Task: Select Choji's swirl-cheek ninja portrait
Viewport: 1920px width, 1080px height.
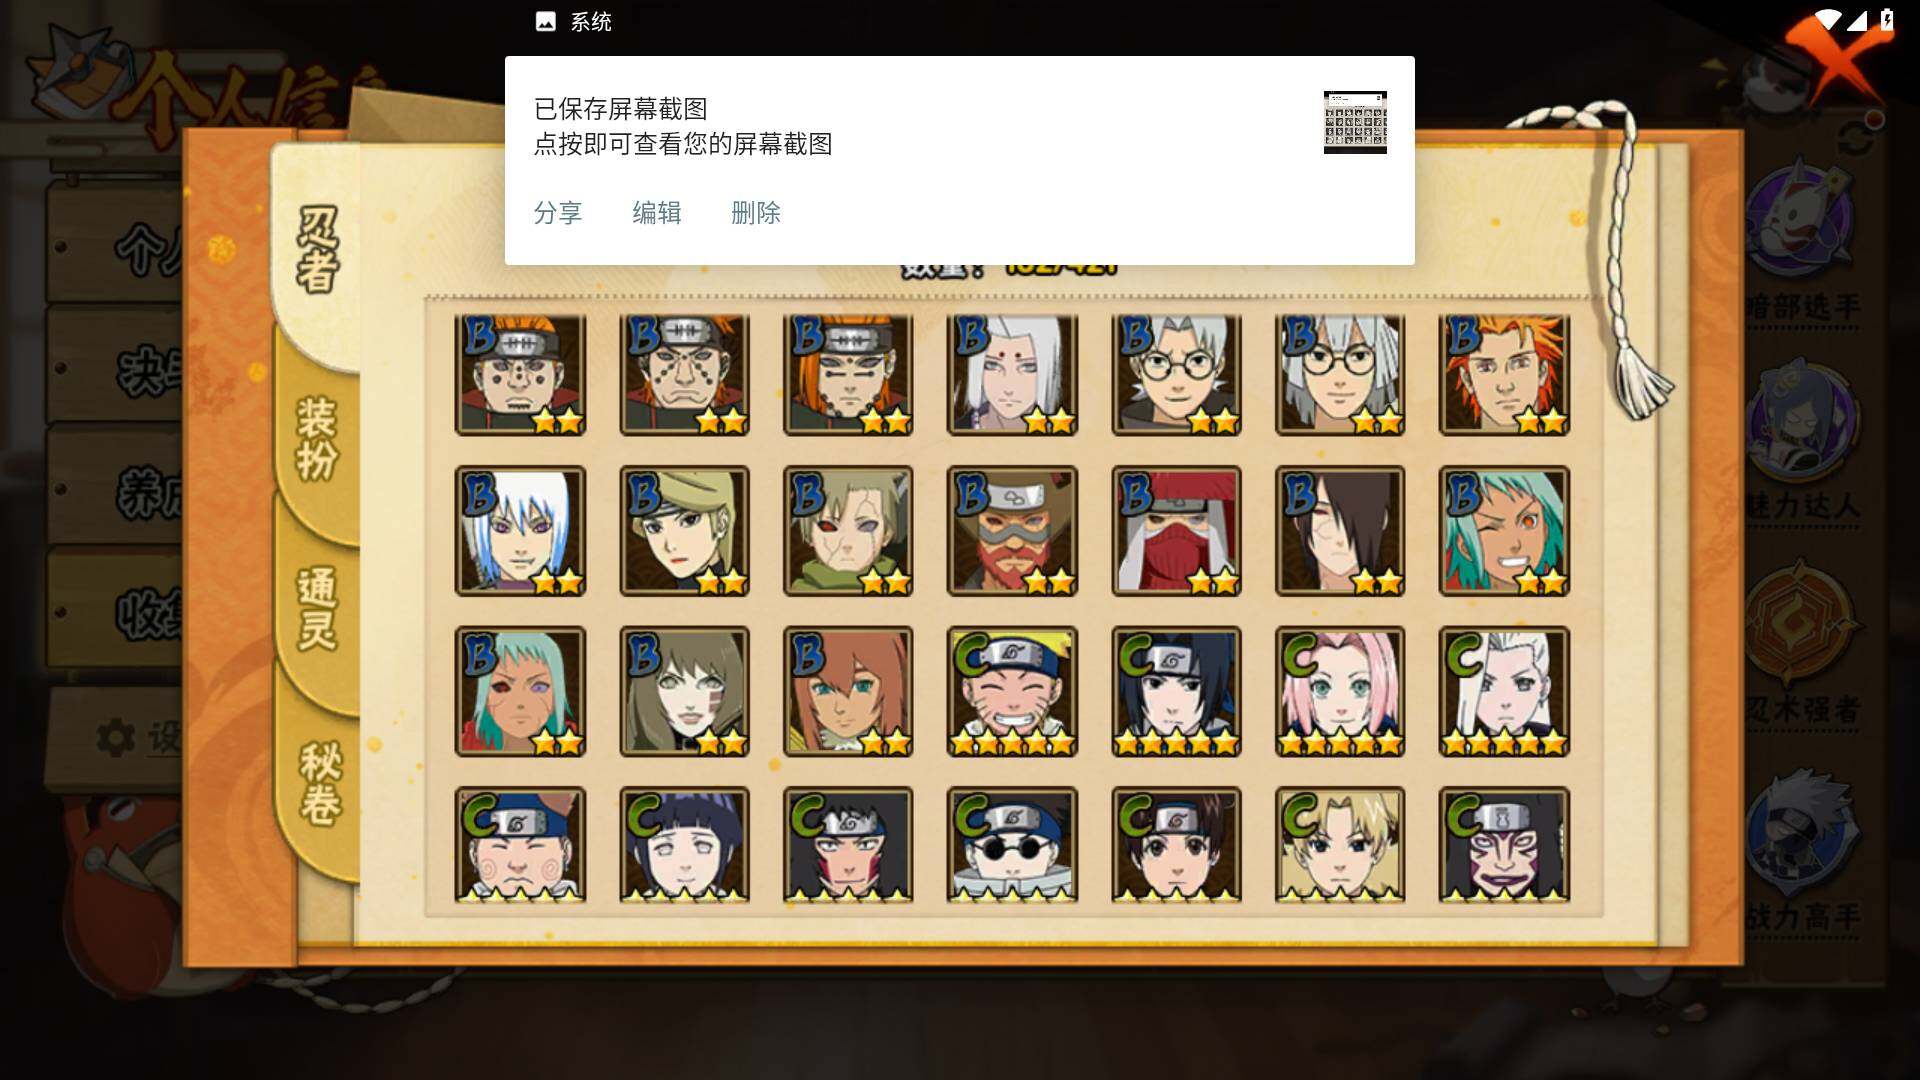Action: click(x=520, y=846)
